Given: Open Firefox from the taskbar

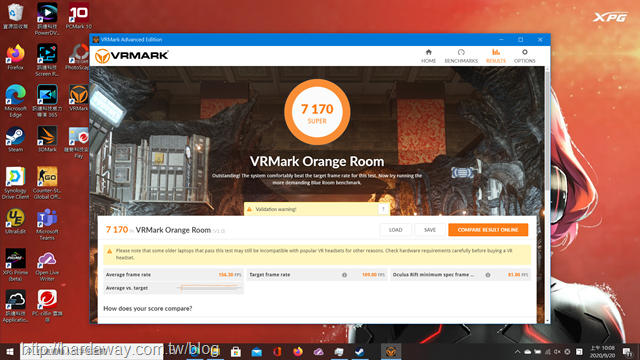Looking at the screenshot, I should pos(298,351).
